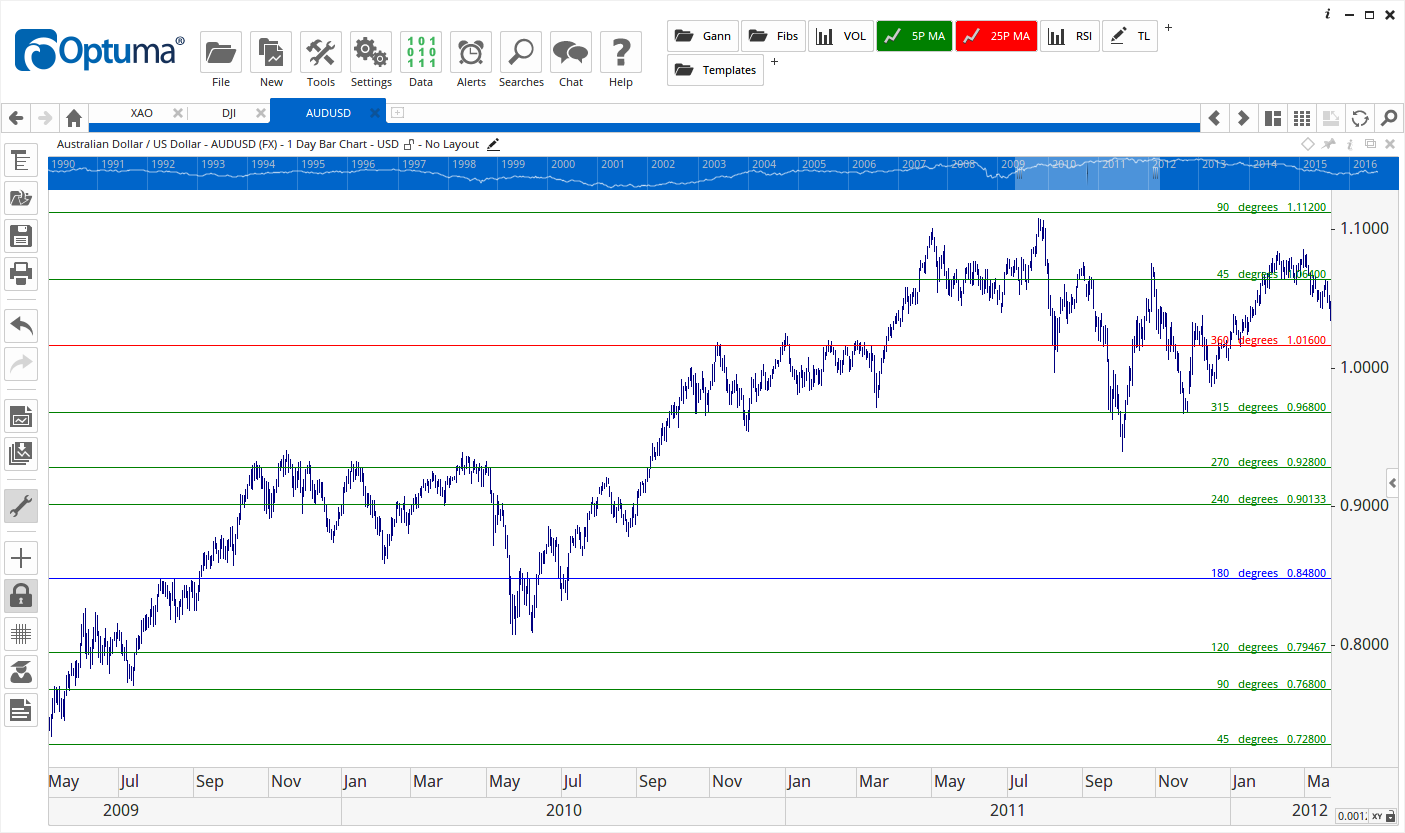
Task: Click the crosshair tool in the sidebar
Action: tap(21, 557)
